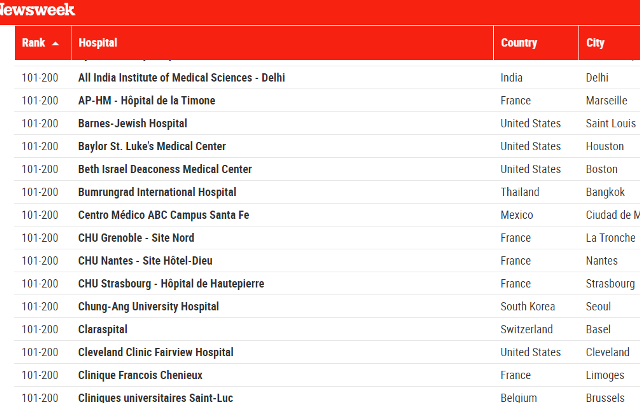
Task: Select CHU Grenoble - Site Nord
Action: 136,238
